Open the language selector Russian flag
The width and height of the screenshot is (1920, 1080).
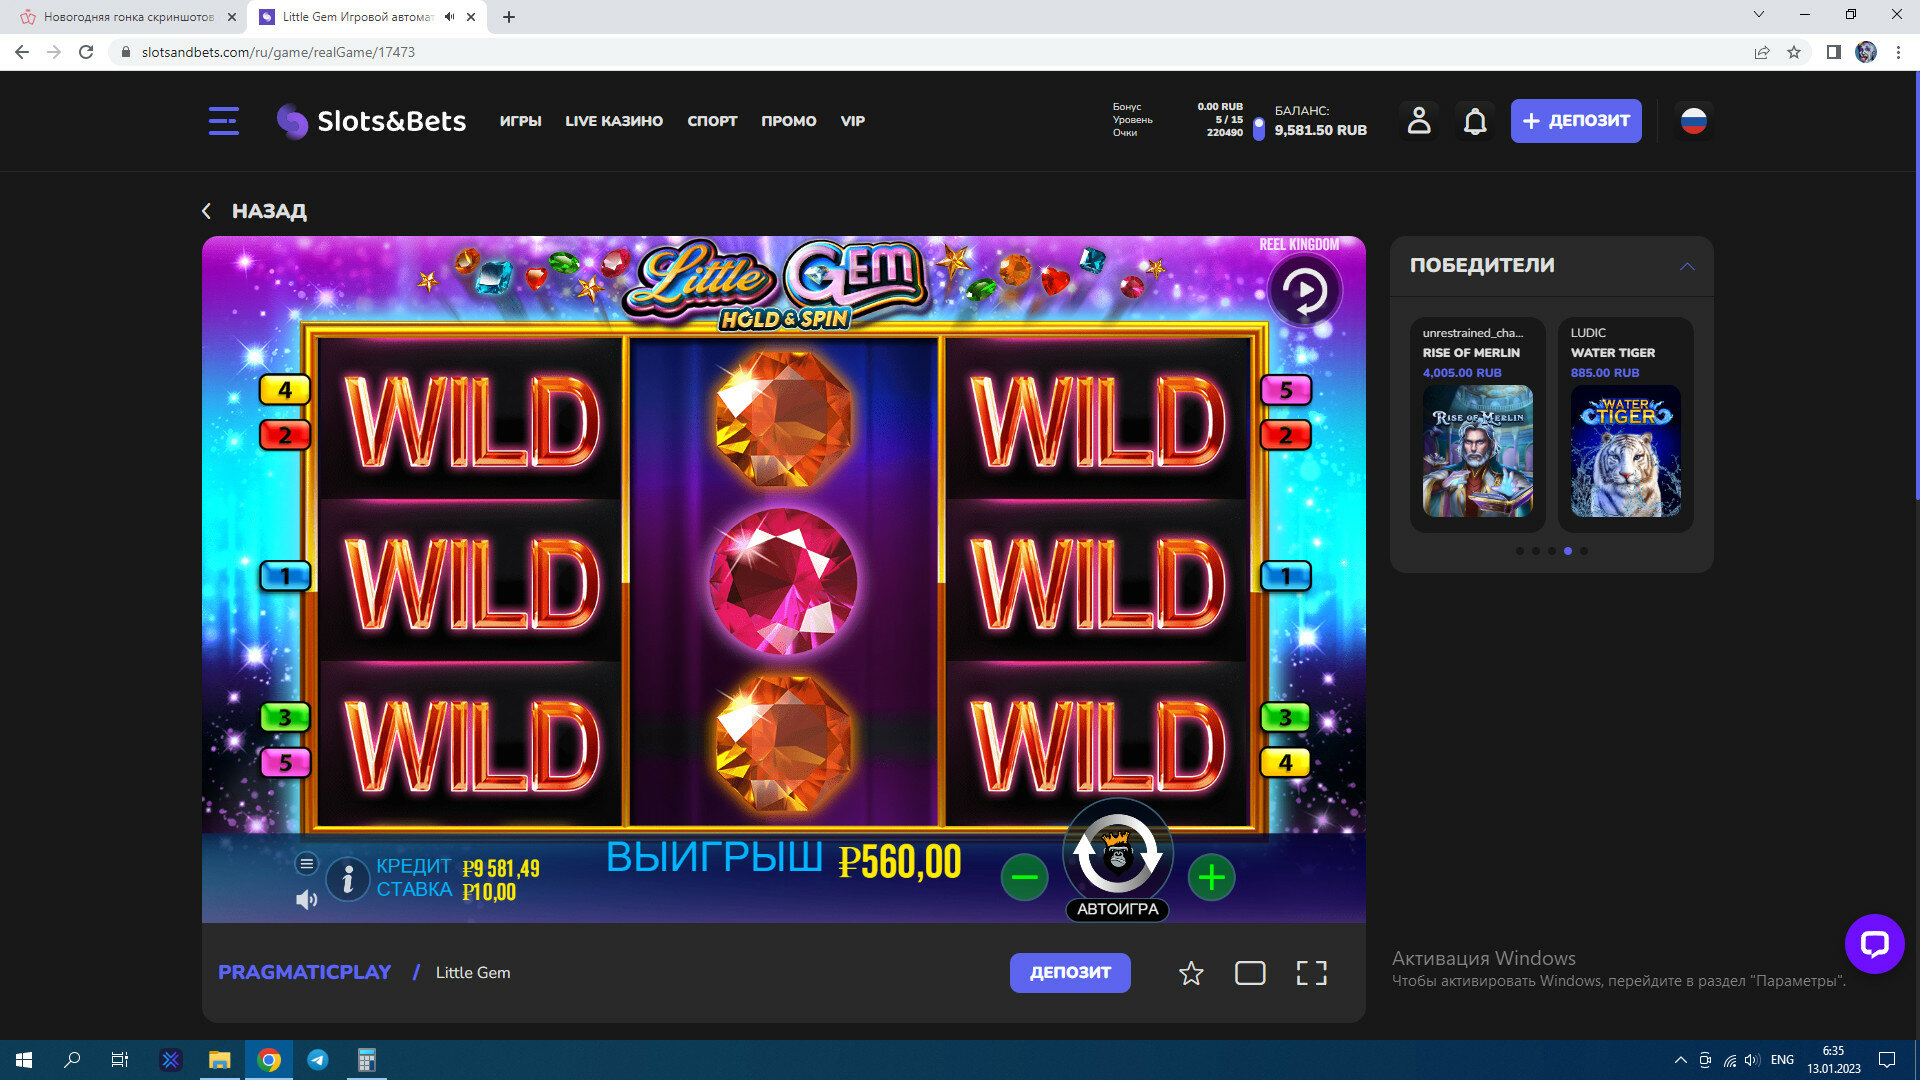pos(1693,121)
